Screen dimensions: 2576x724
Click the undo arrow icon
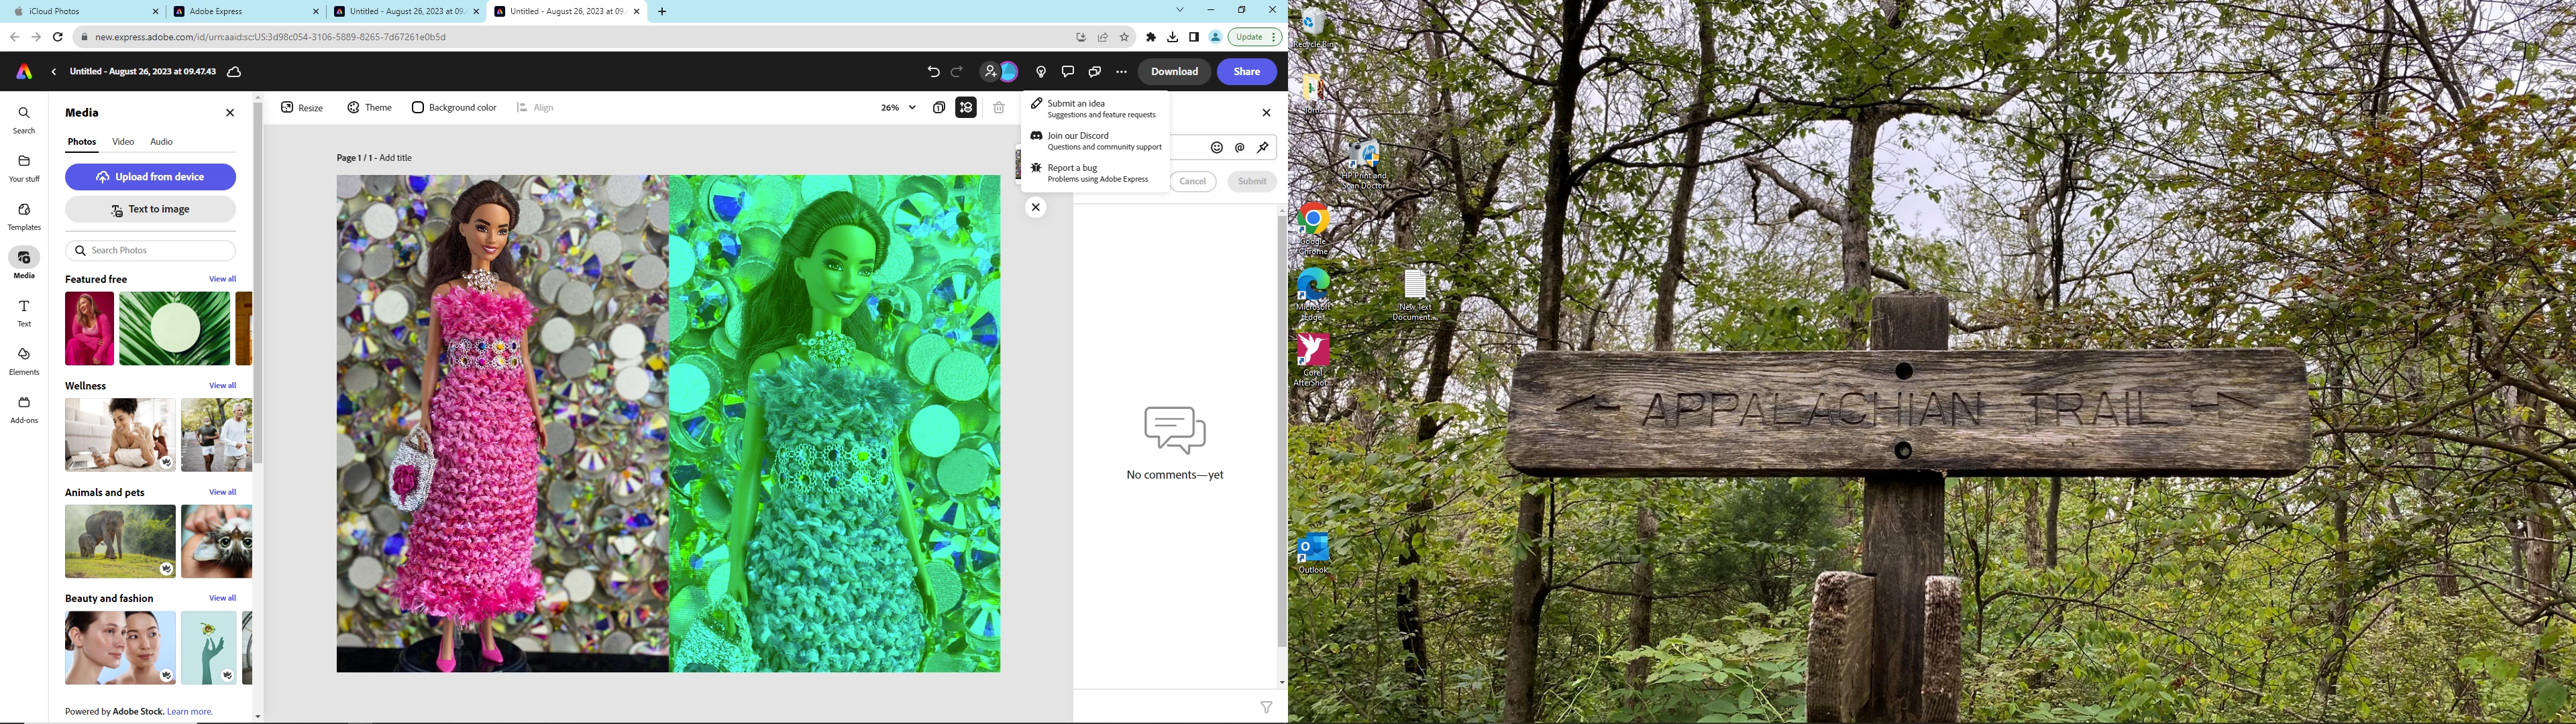933,72
